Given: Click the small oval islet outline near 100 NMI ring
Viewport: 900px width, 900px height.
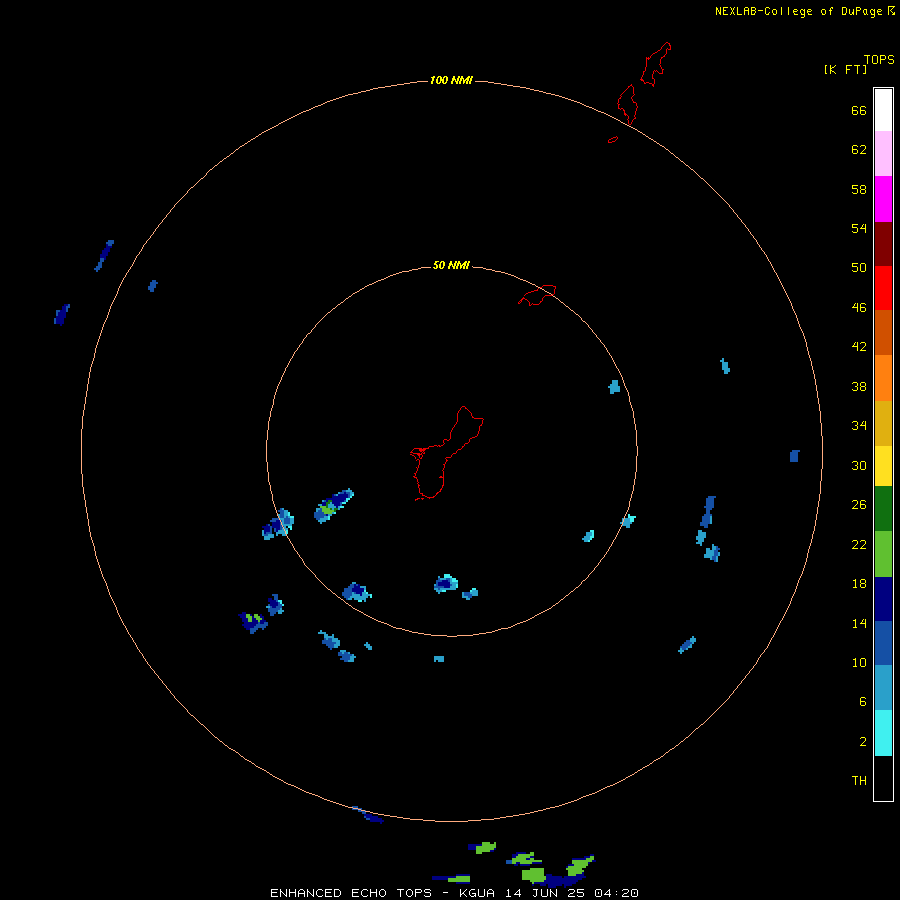Looking at the screenshot, I should click(613, 139).
